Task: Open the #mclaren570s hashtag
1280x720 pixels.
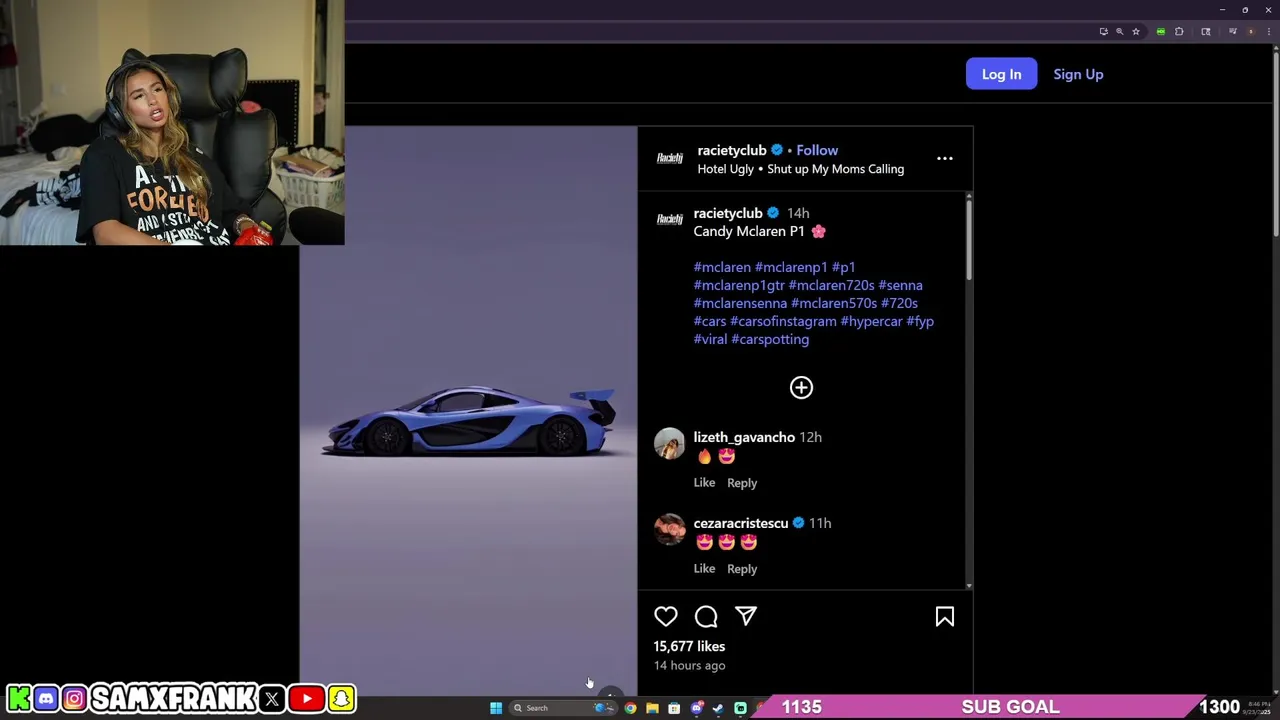Action: 834,303
